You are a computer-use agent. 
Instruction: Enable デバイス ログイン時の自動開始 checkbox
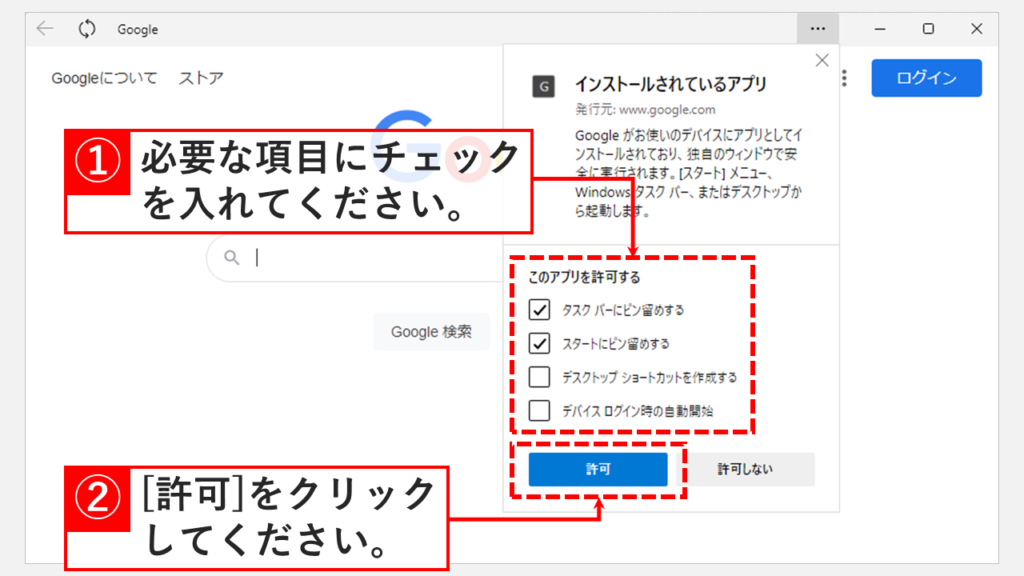[540, 410]
